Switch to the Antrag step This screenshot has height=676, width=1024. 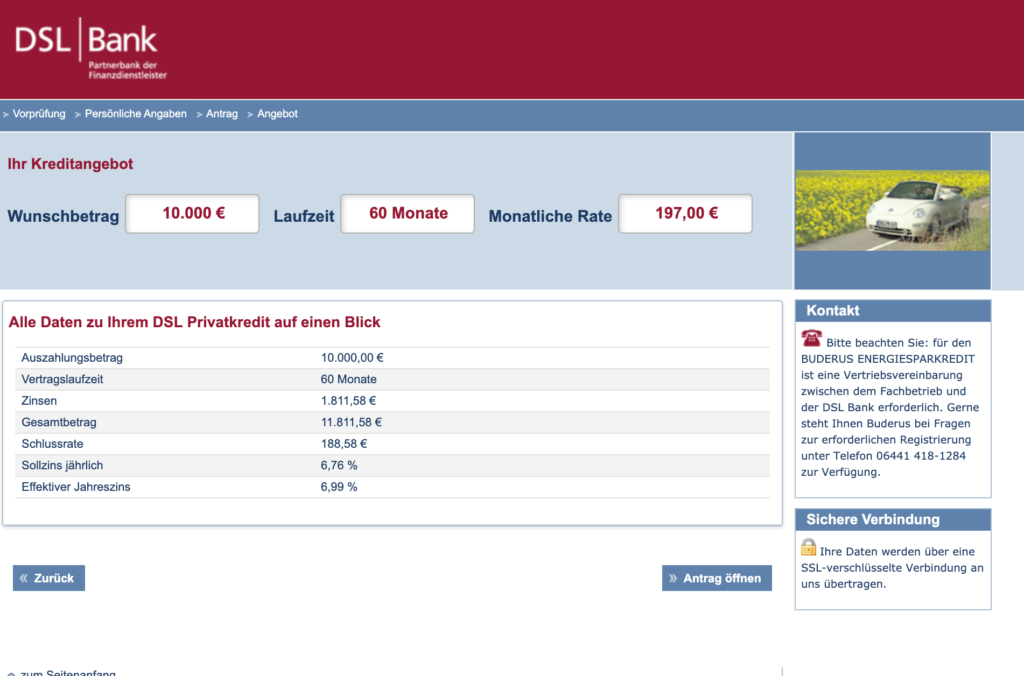[x=221, y=114]
